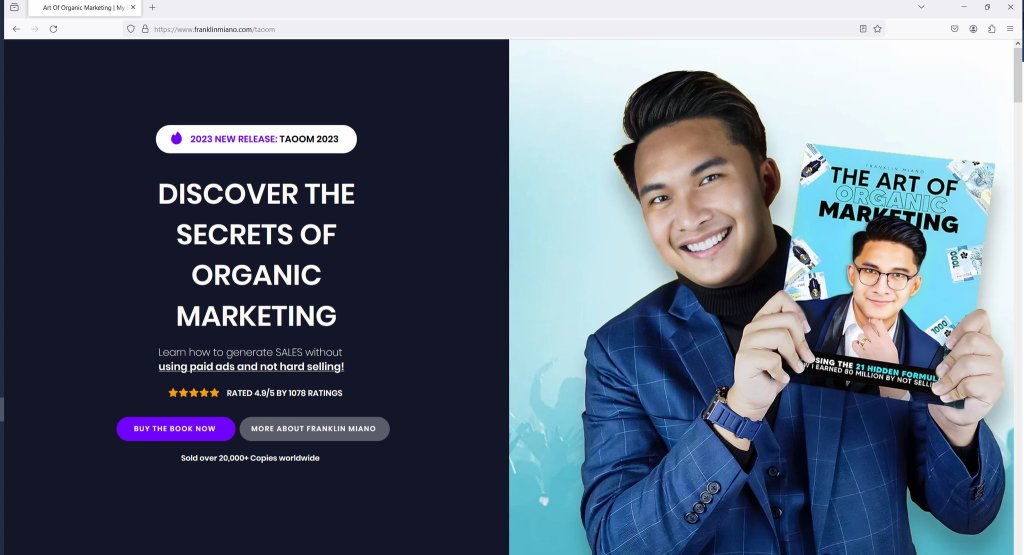This screenshot has width=1024, height=555.
Task: Bookmark this page with star icon
Action: point(878,29)
